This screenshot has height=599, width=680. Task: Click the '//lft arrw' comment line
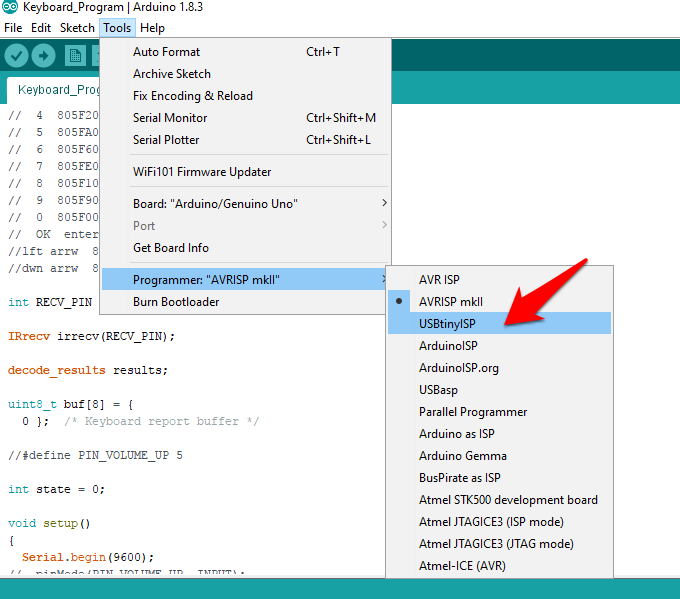click(x=53, y=251)
